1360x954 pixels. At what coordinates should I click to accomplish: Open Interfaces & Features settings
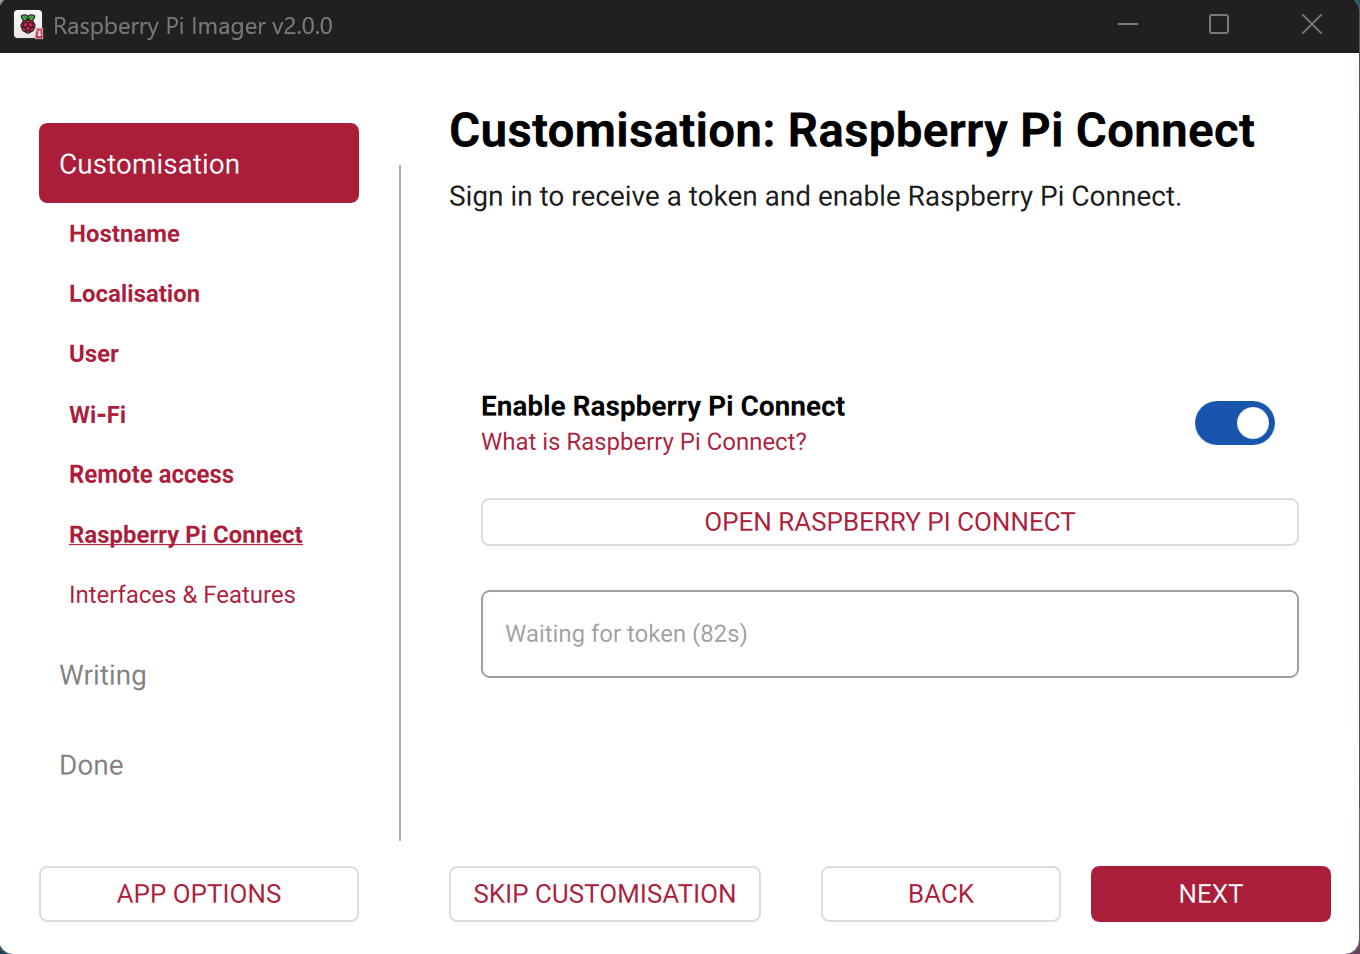click(182, 593)
